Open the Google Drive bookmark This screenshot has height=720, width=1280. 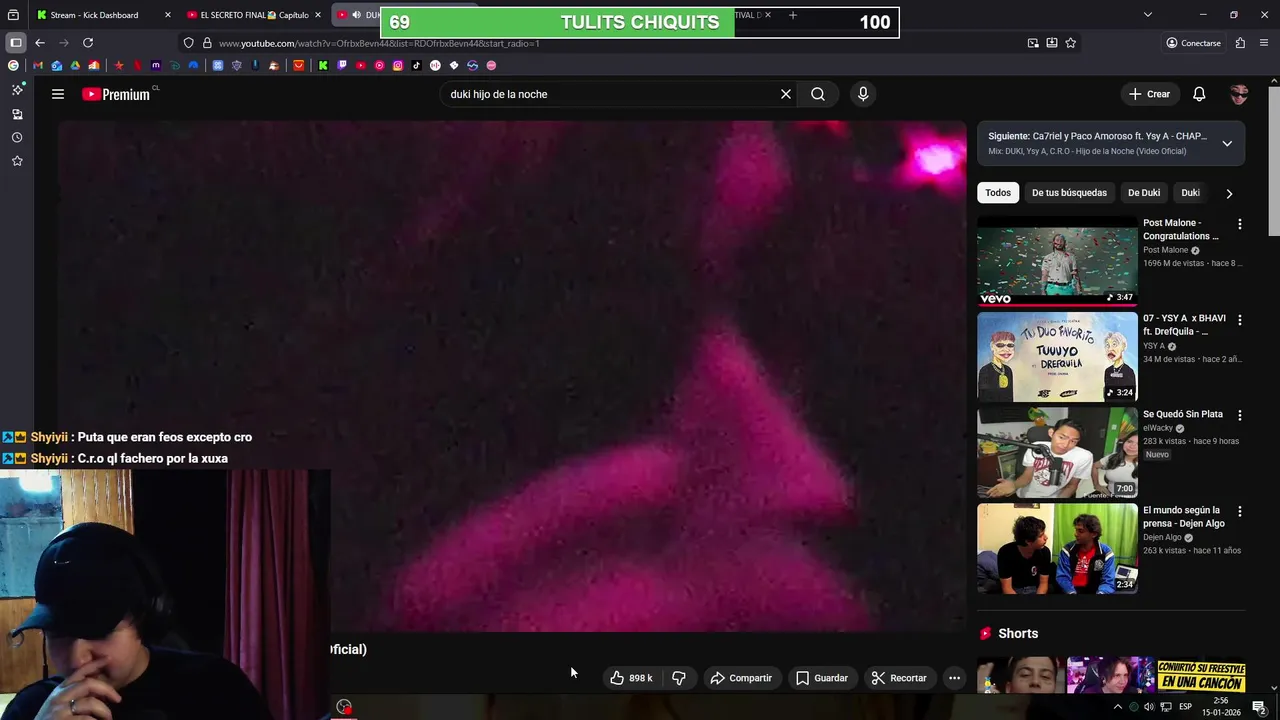[75, 65]
